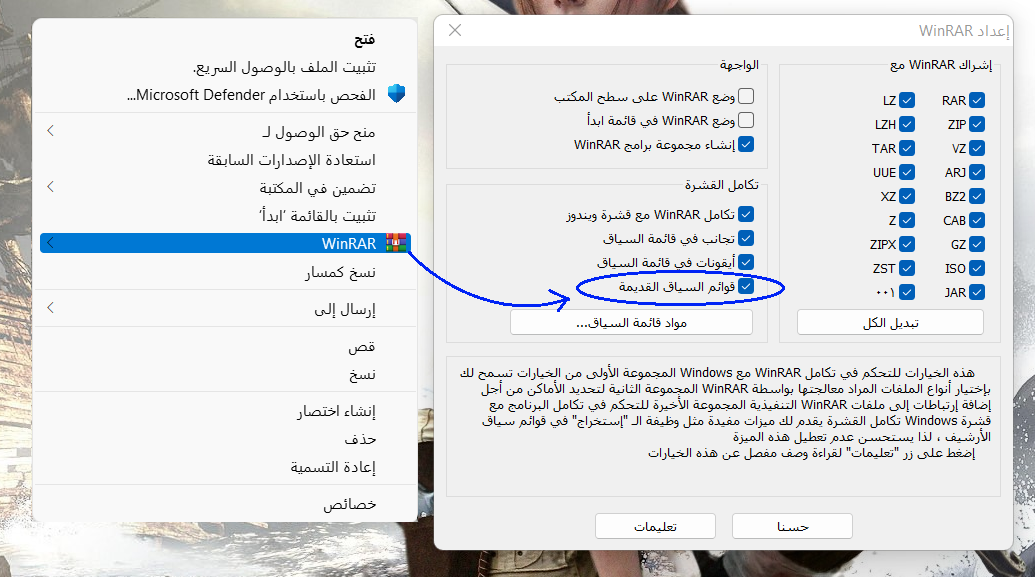Screen dimensions: 1035x577
Task: Toggle 'أيقونات في قائمة السياق' checkbox
Action: click(x=746, y=262)
